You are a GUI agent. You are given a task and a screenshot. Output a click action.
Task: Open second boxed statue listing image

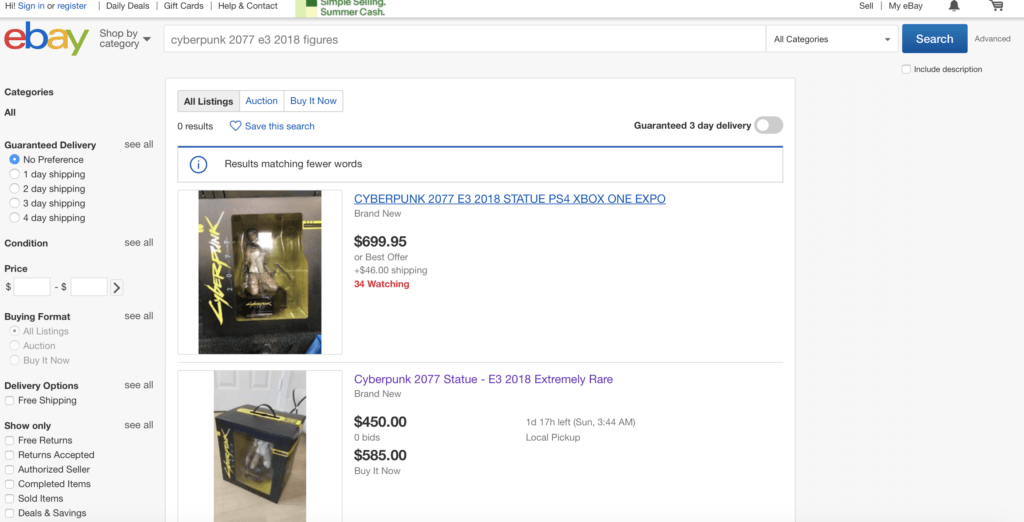coord(260,446)
